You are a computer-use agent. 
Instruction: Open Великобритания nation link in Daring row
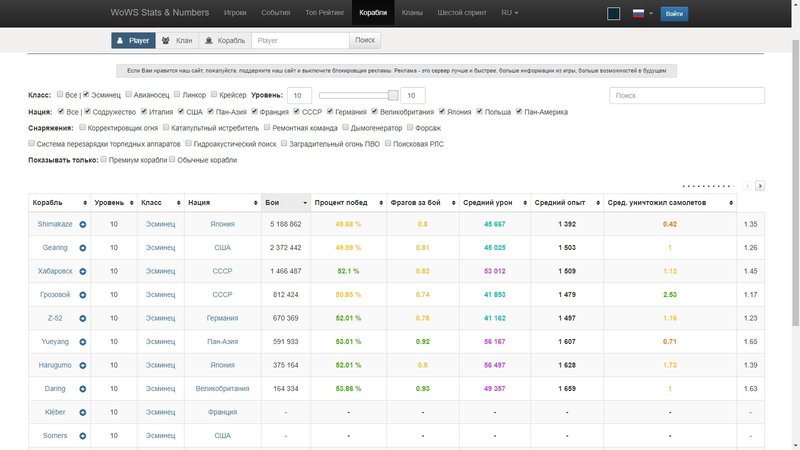pyautogui.click(x=222, y=388)
